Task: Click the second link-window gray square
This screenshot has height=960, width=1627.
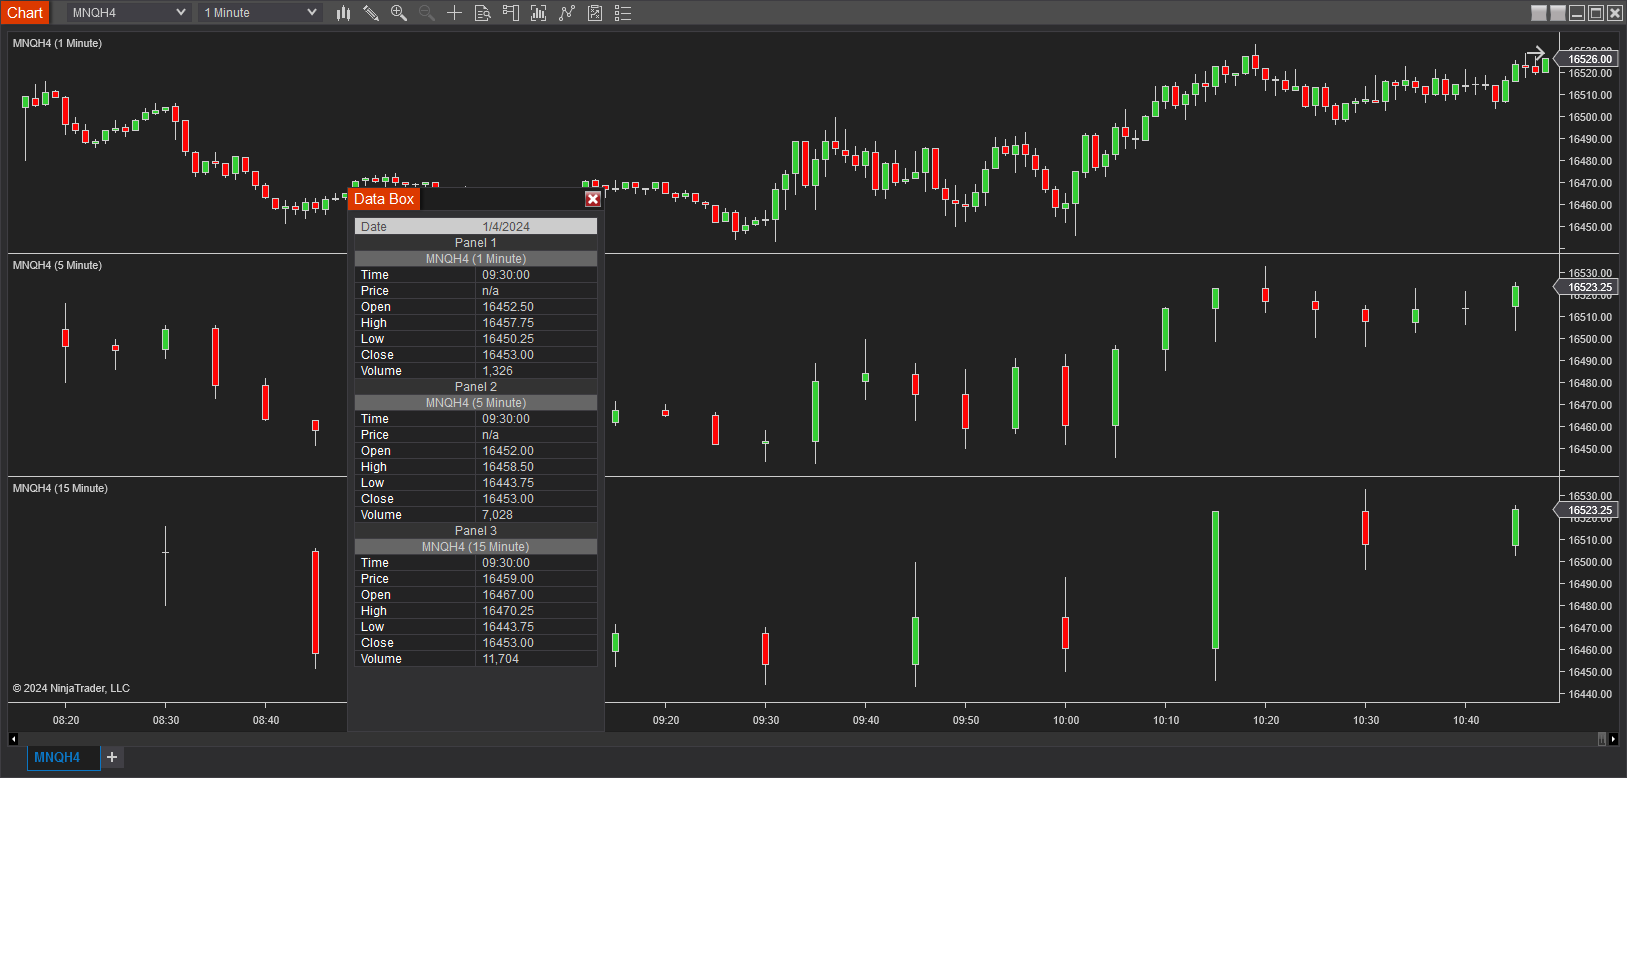Action: pyautogui.click(x=1558, y=13)
